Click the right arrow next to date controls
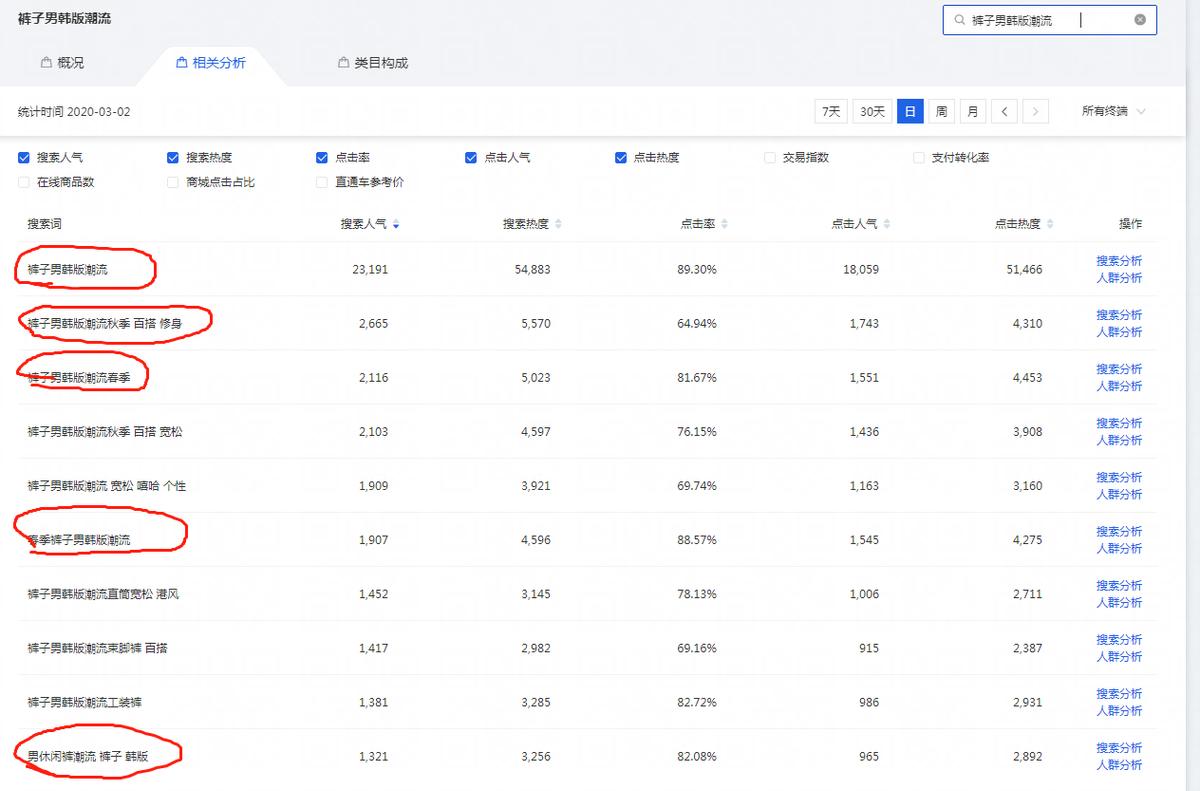Screen dimensions: 1200x791 [x=1036, y=111]
